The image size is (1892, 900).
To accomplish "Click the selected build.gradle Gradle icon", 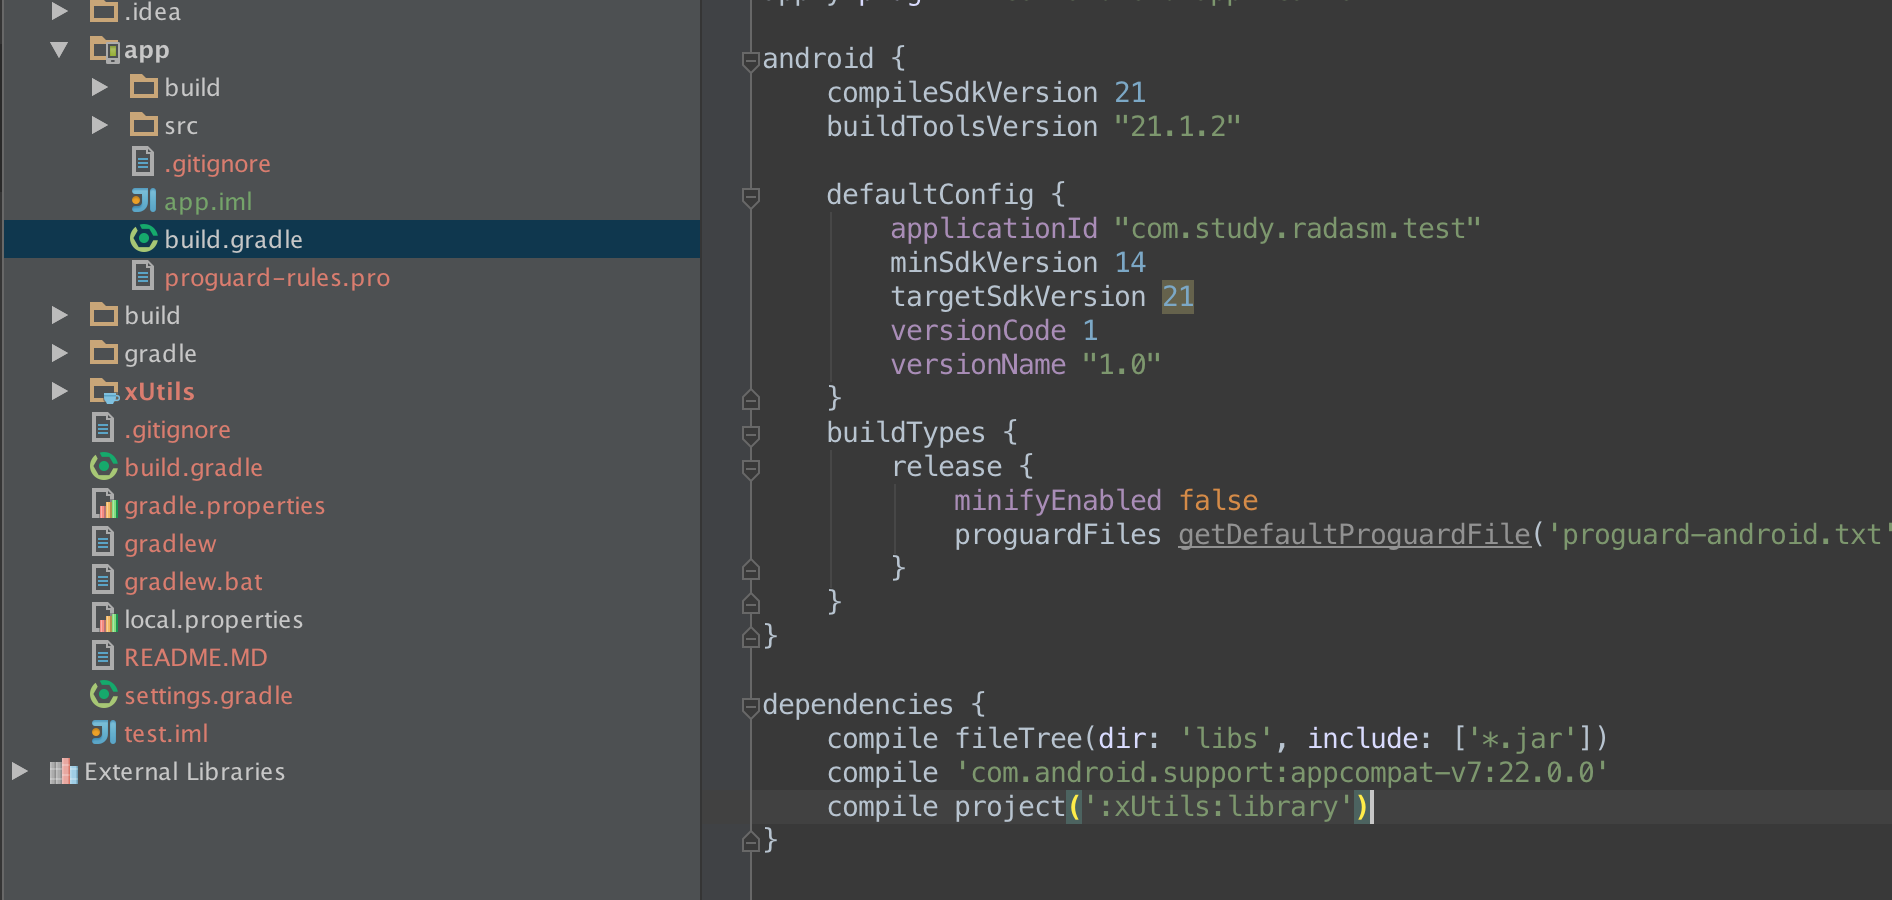I will (144, 239).
